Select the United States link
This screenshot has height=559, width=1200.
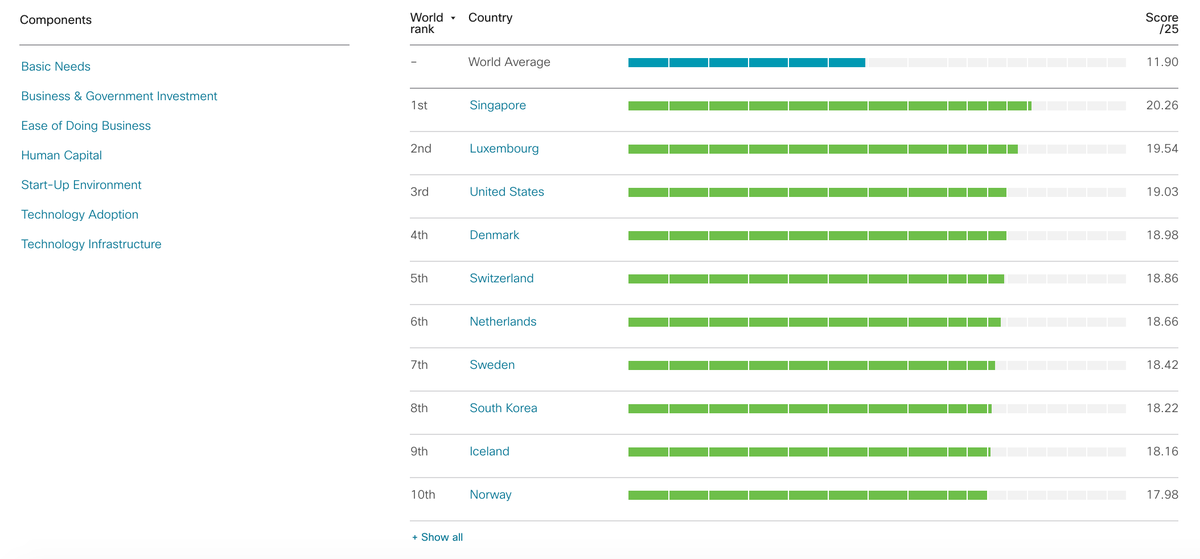pos(507,191)
